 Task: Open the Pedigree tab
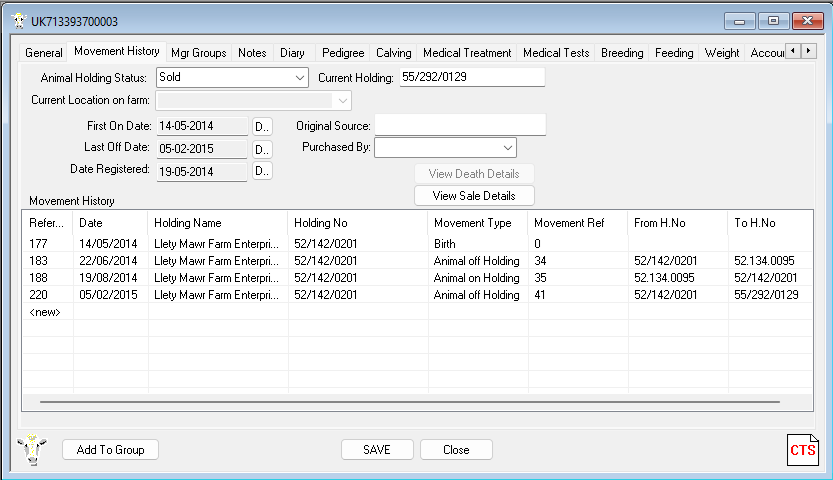(343, 53)
